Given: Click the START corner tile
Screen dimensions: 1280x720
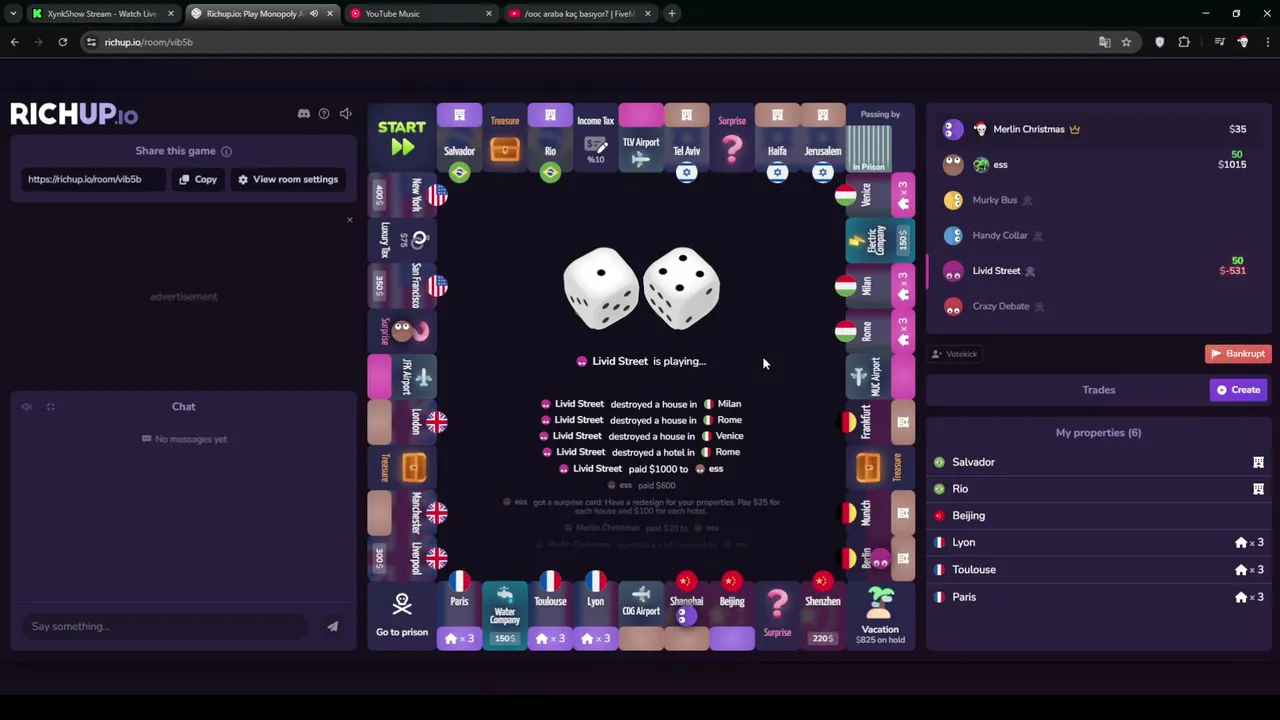Looking at the screenshot, I should [402, 138].
